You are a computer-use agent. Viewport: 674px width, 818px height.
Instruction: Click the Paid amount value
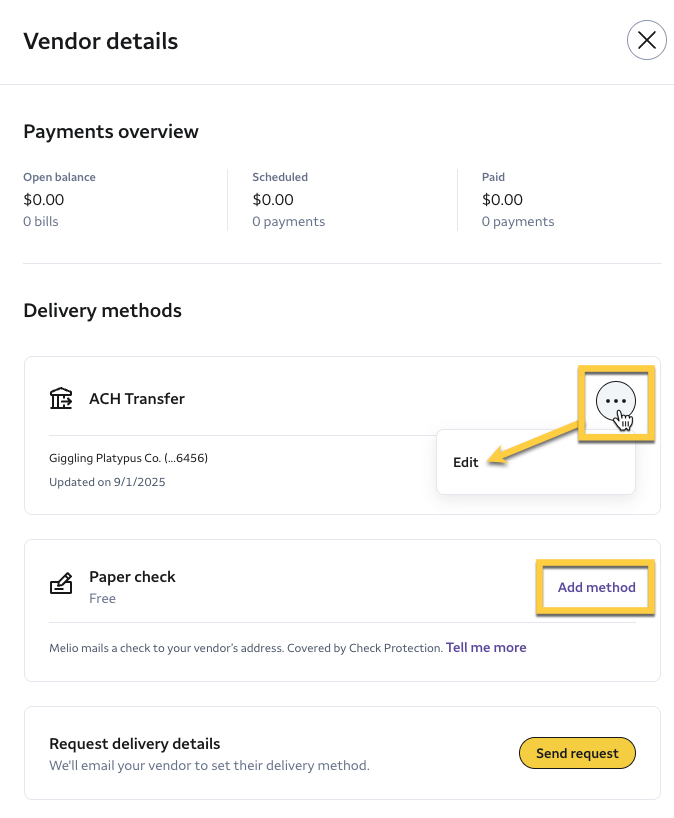(502, 200)
